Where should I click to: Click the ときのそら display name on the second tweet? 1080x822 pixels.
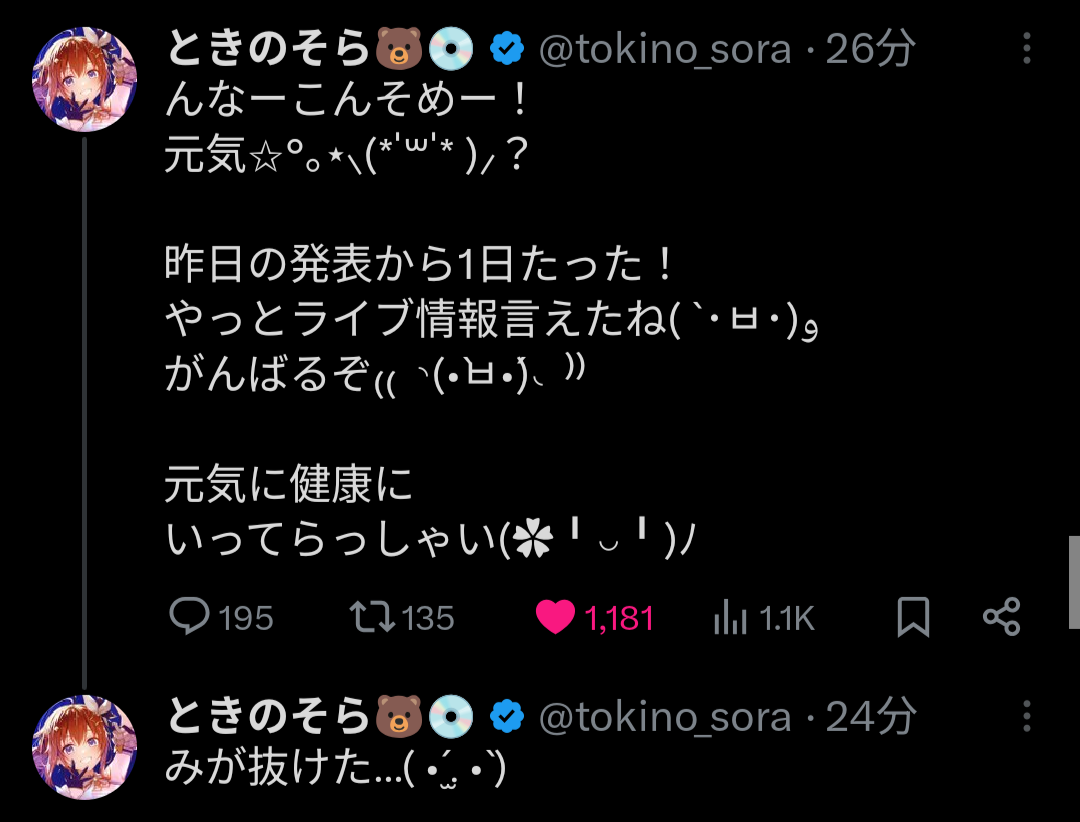point(268,716)
